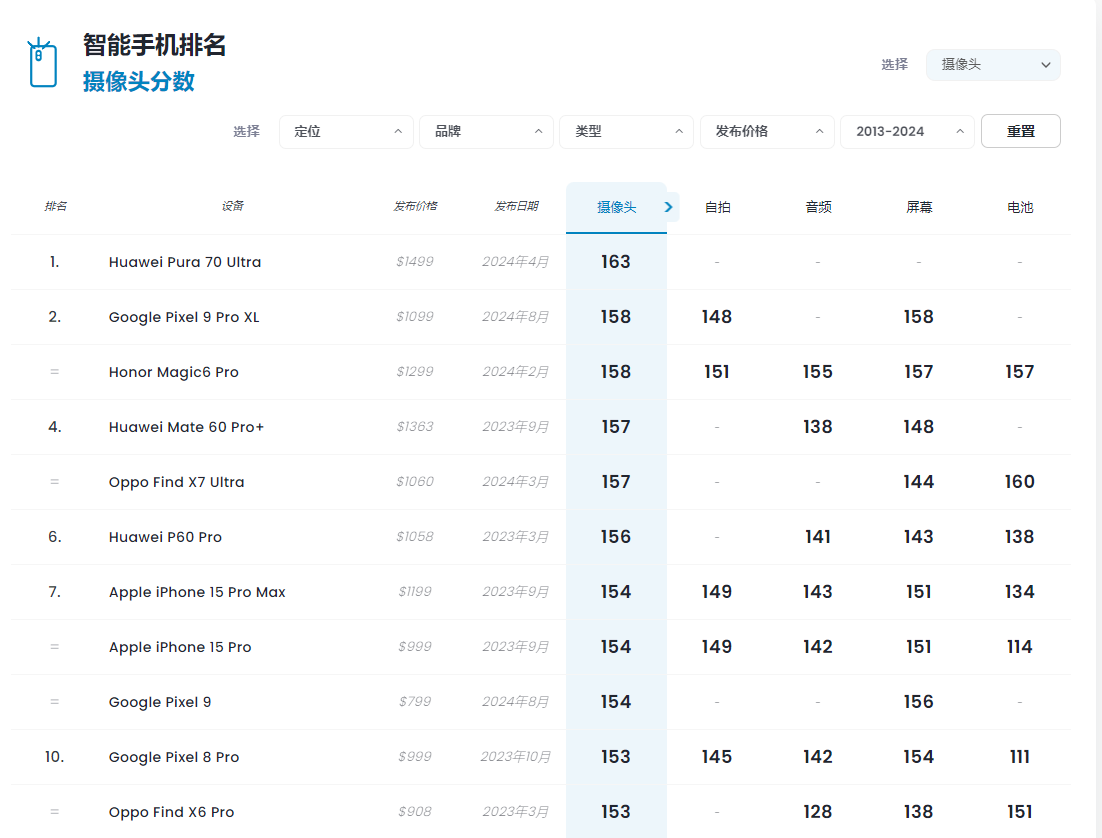Switch to the 音频 score column

(818, 208)
